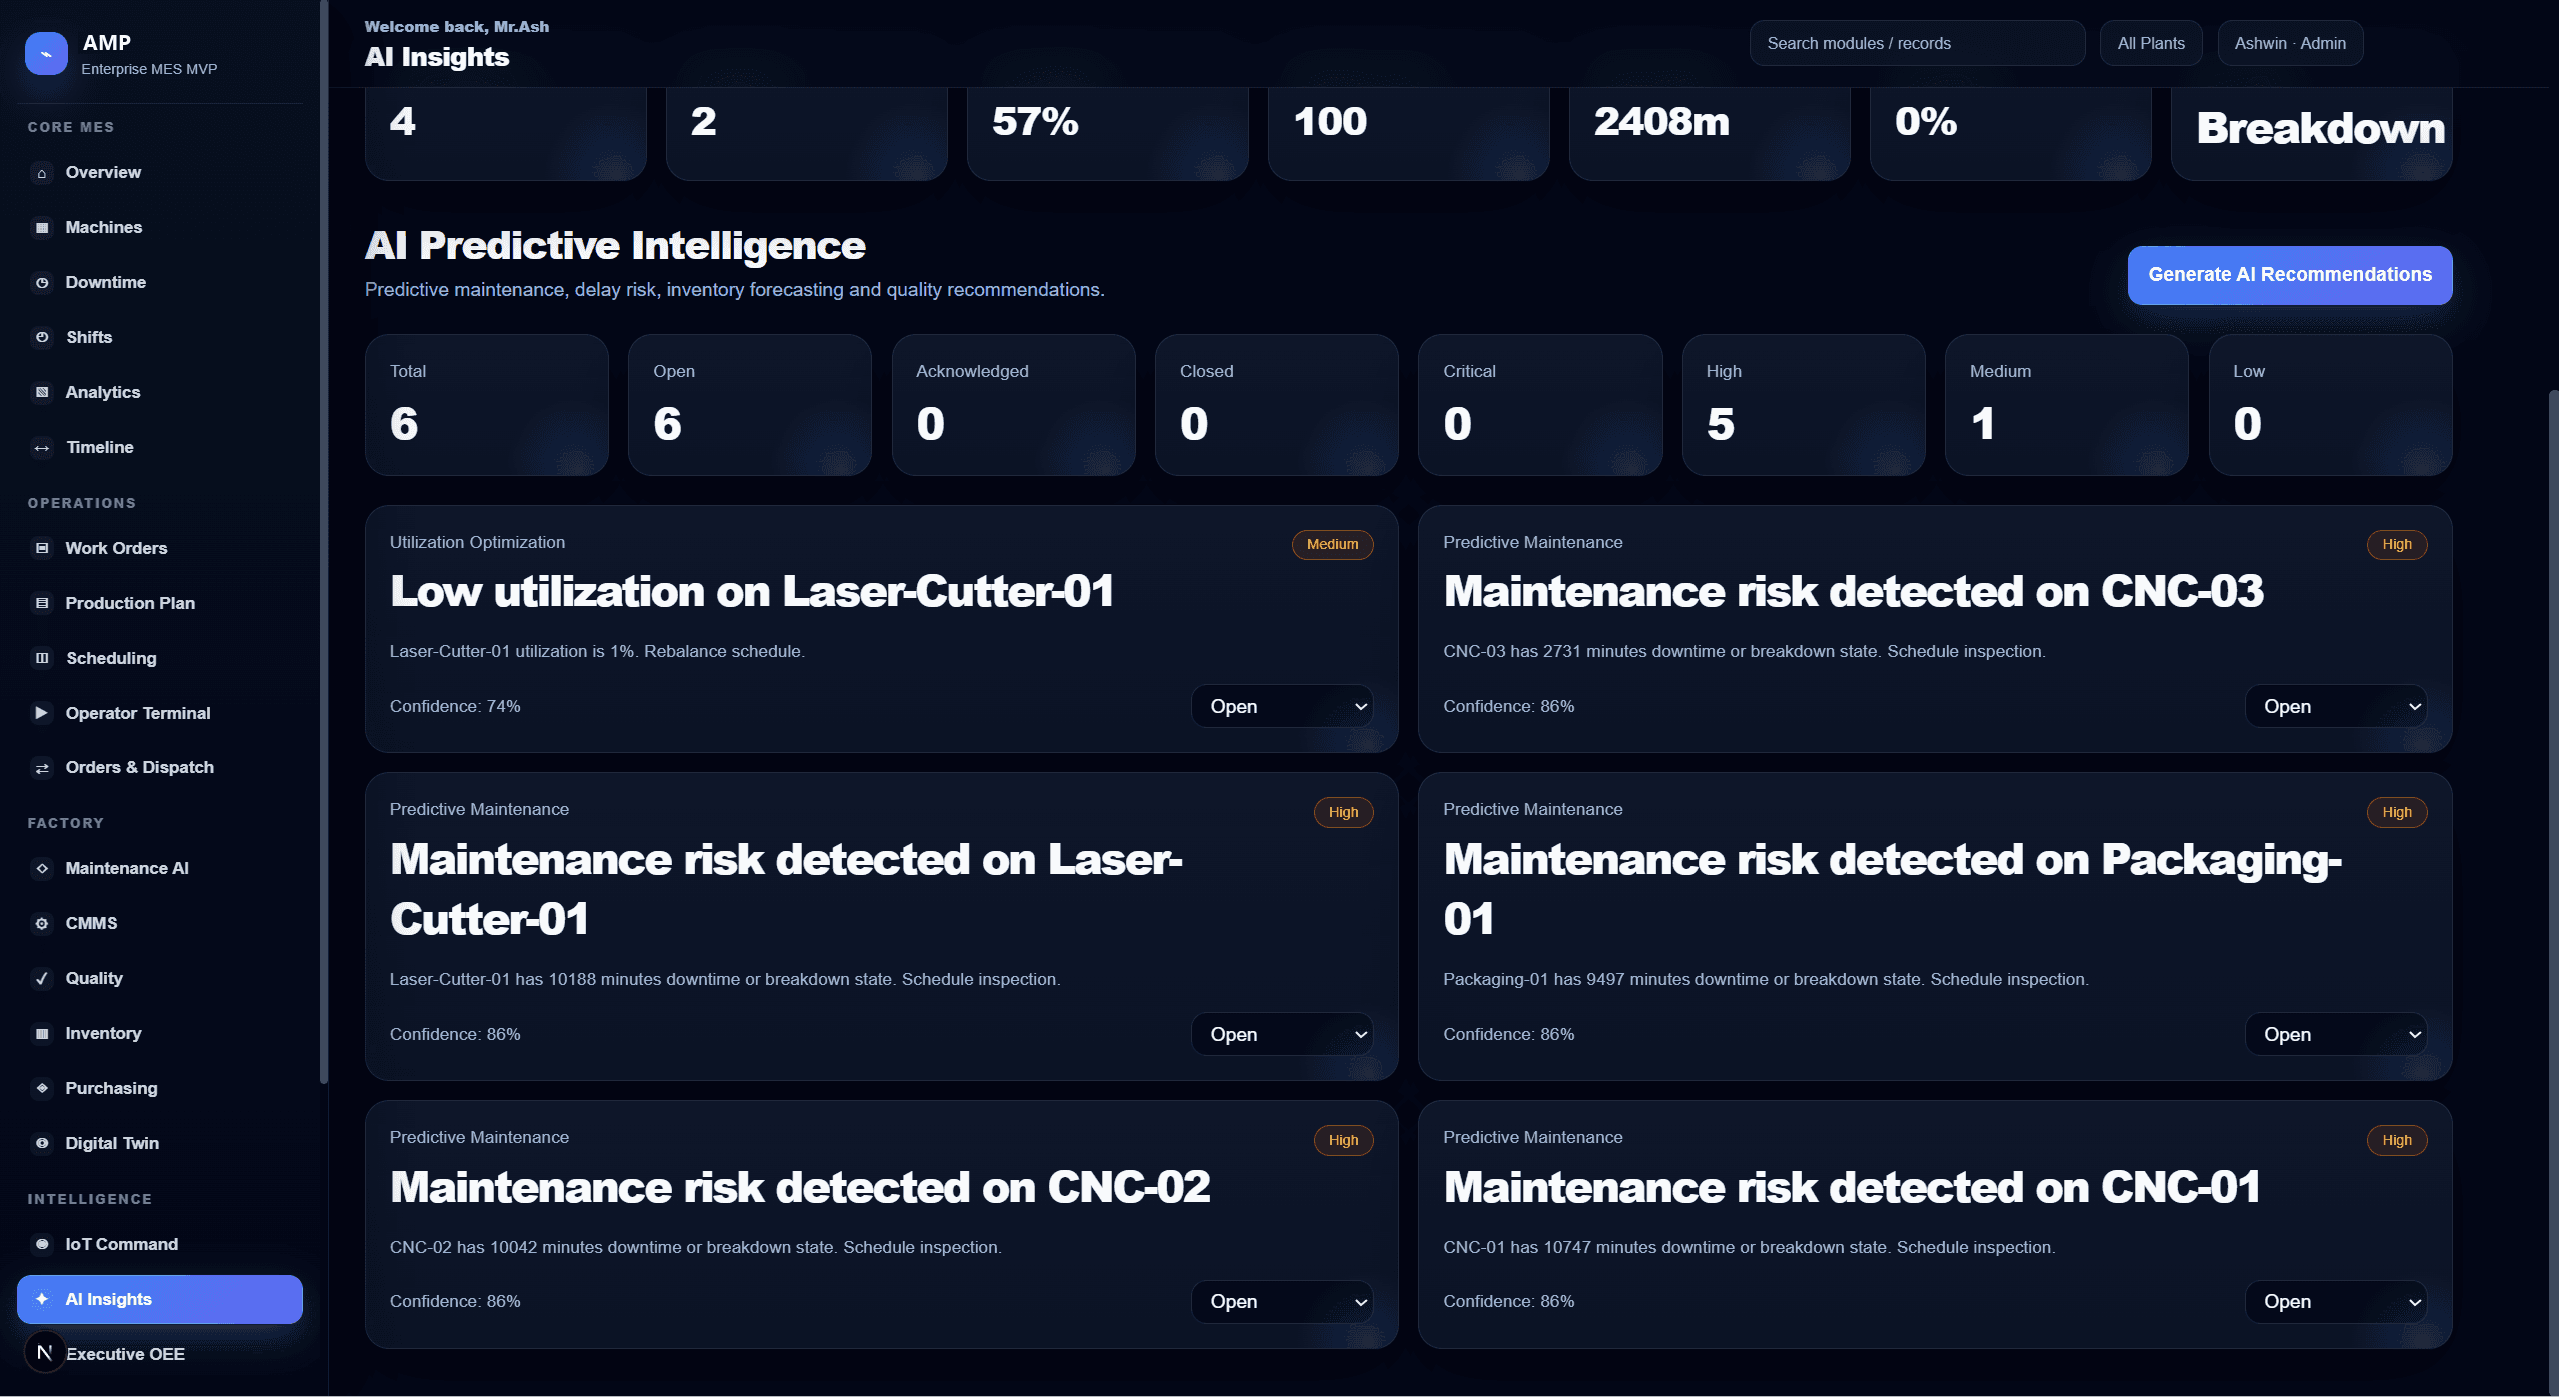
Task: Click the CMMS gear icon
Action: [42, 924]
